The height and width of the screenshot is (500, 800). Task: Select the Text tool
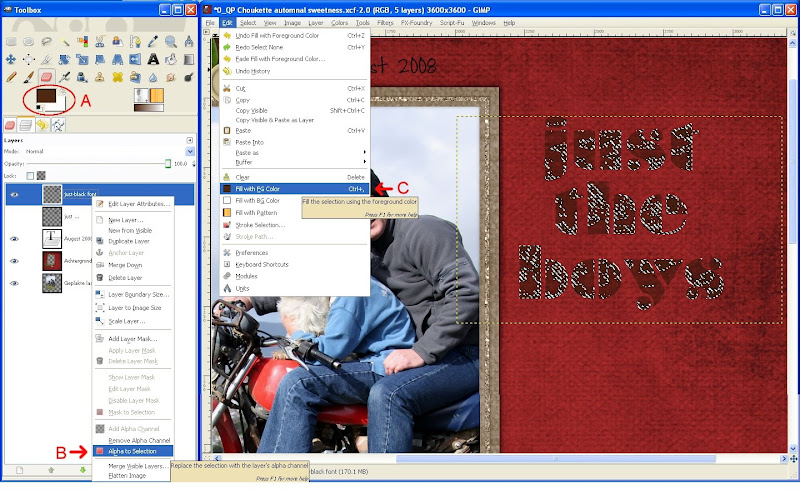153,59
